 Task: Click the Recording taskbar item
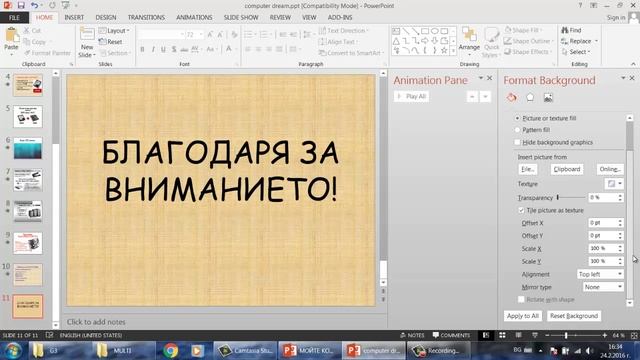point(438,351)
